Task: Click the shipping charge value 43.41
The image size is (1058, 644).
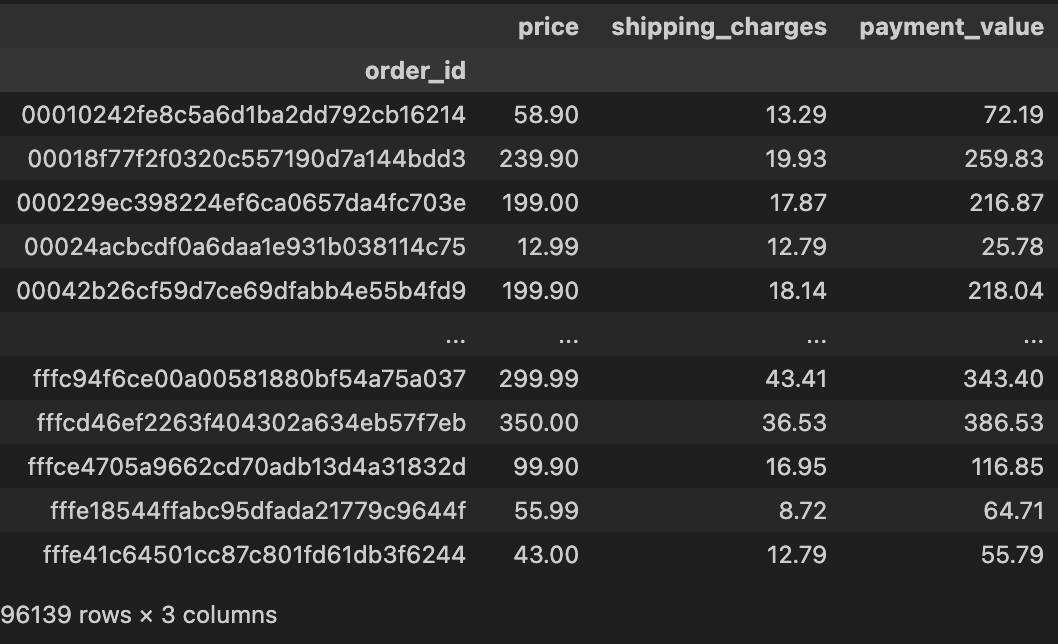Action: coord(796,378)
